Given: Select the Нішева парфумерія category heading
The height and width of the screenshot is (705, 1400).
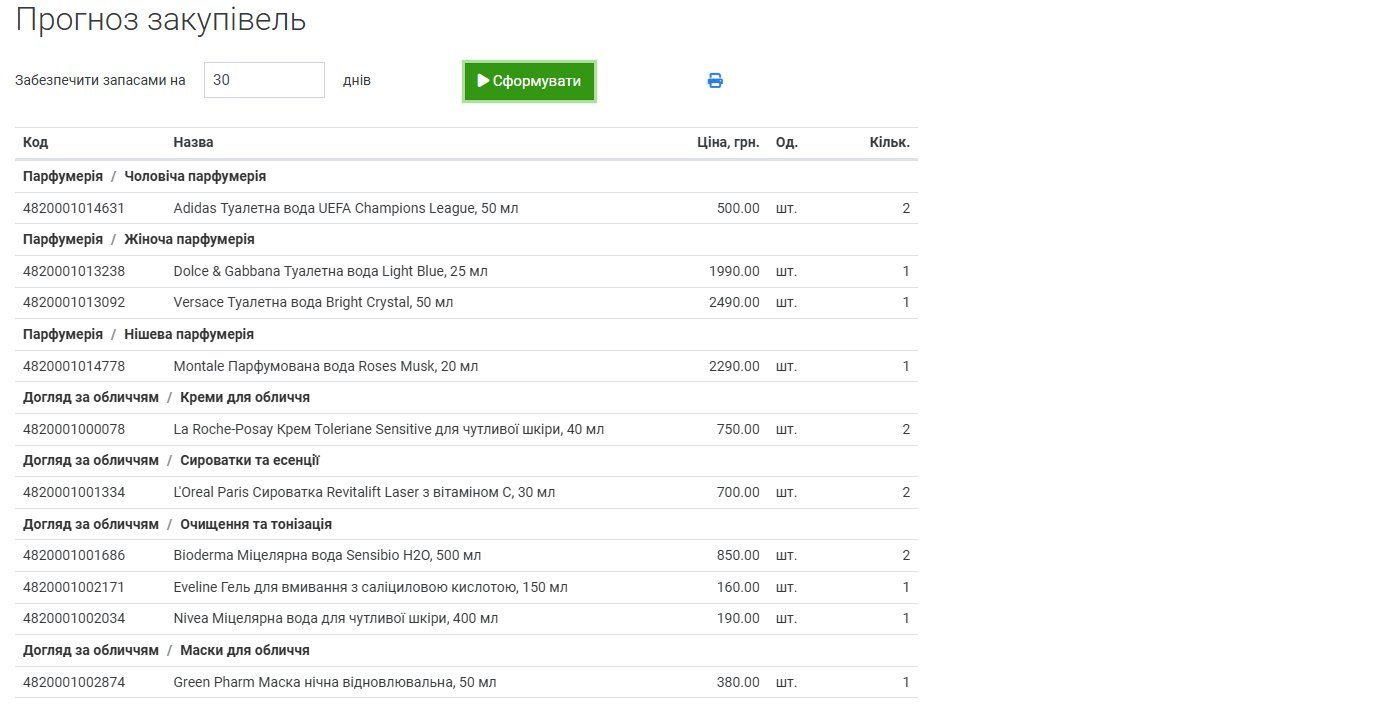Looking at the screenshot, I should click(189, 334).
